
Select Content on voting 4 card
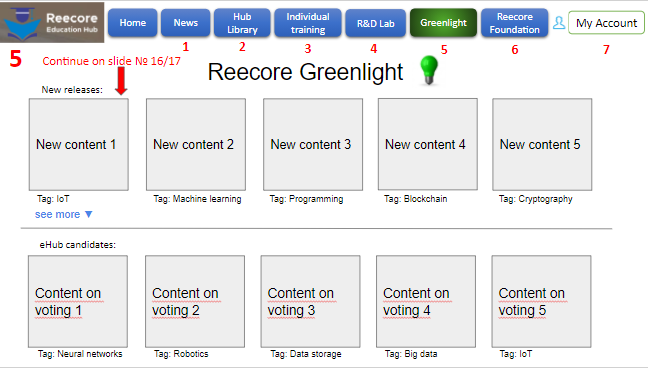(x=426, y=301)
